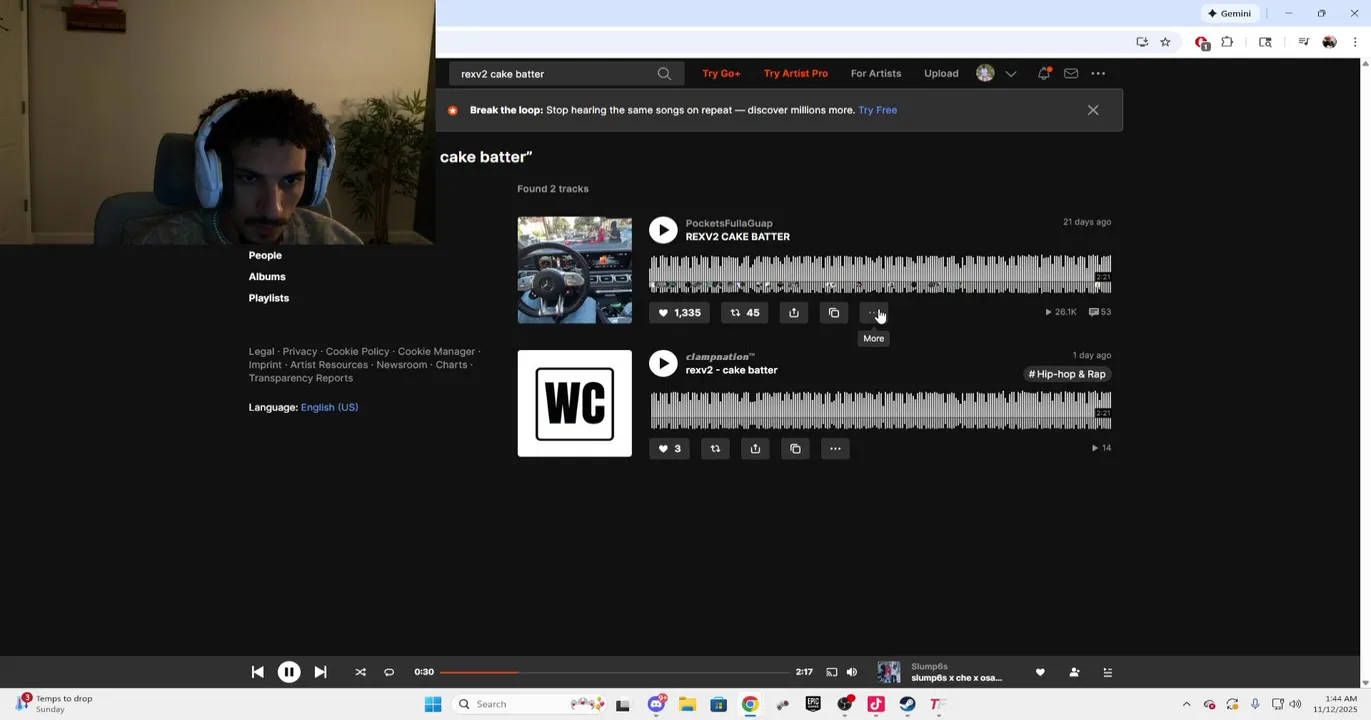This screenshot has height=720, width=1371.
Task: Click the search magnifier icon in SoundCloud search box
Action: (x=664, y=74)
